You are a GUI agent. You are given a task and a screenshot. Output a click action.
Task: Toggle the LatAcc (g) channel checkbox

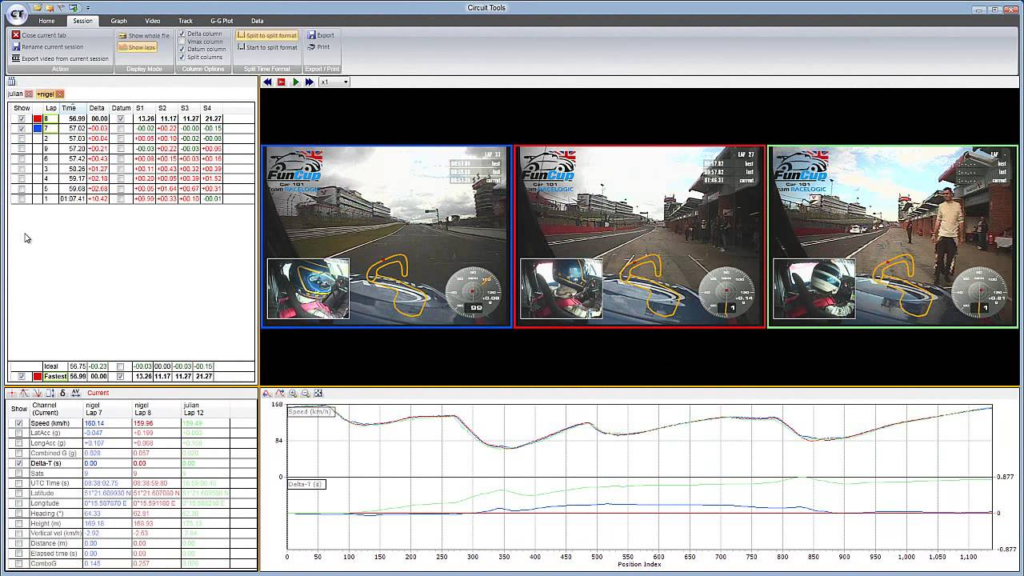coord(19,433)
